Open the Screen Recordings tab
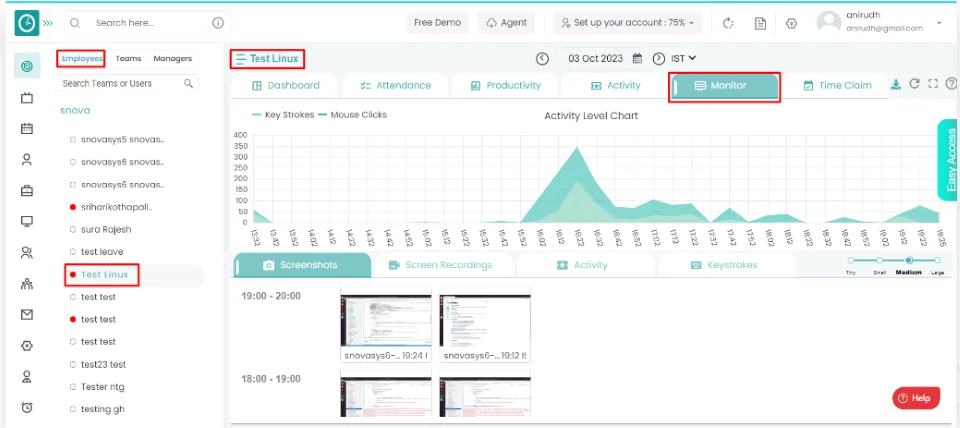This screenshot has width=960, height=428. (440, 265)
